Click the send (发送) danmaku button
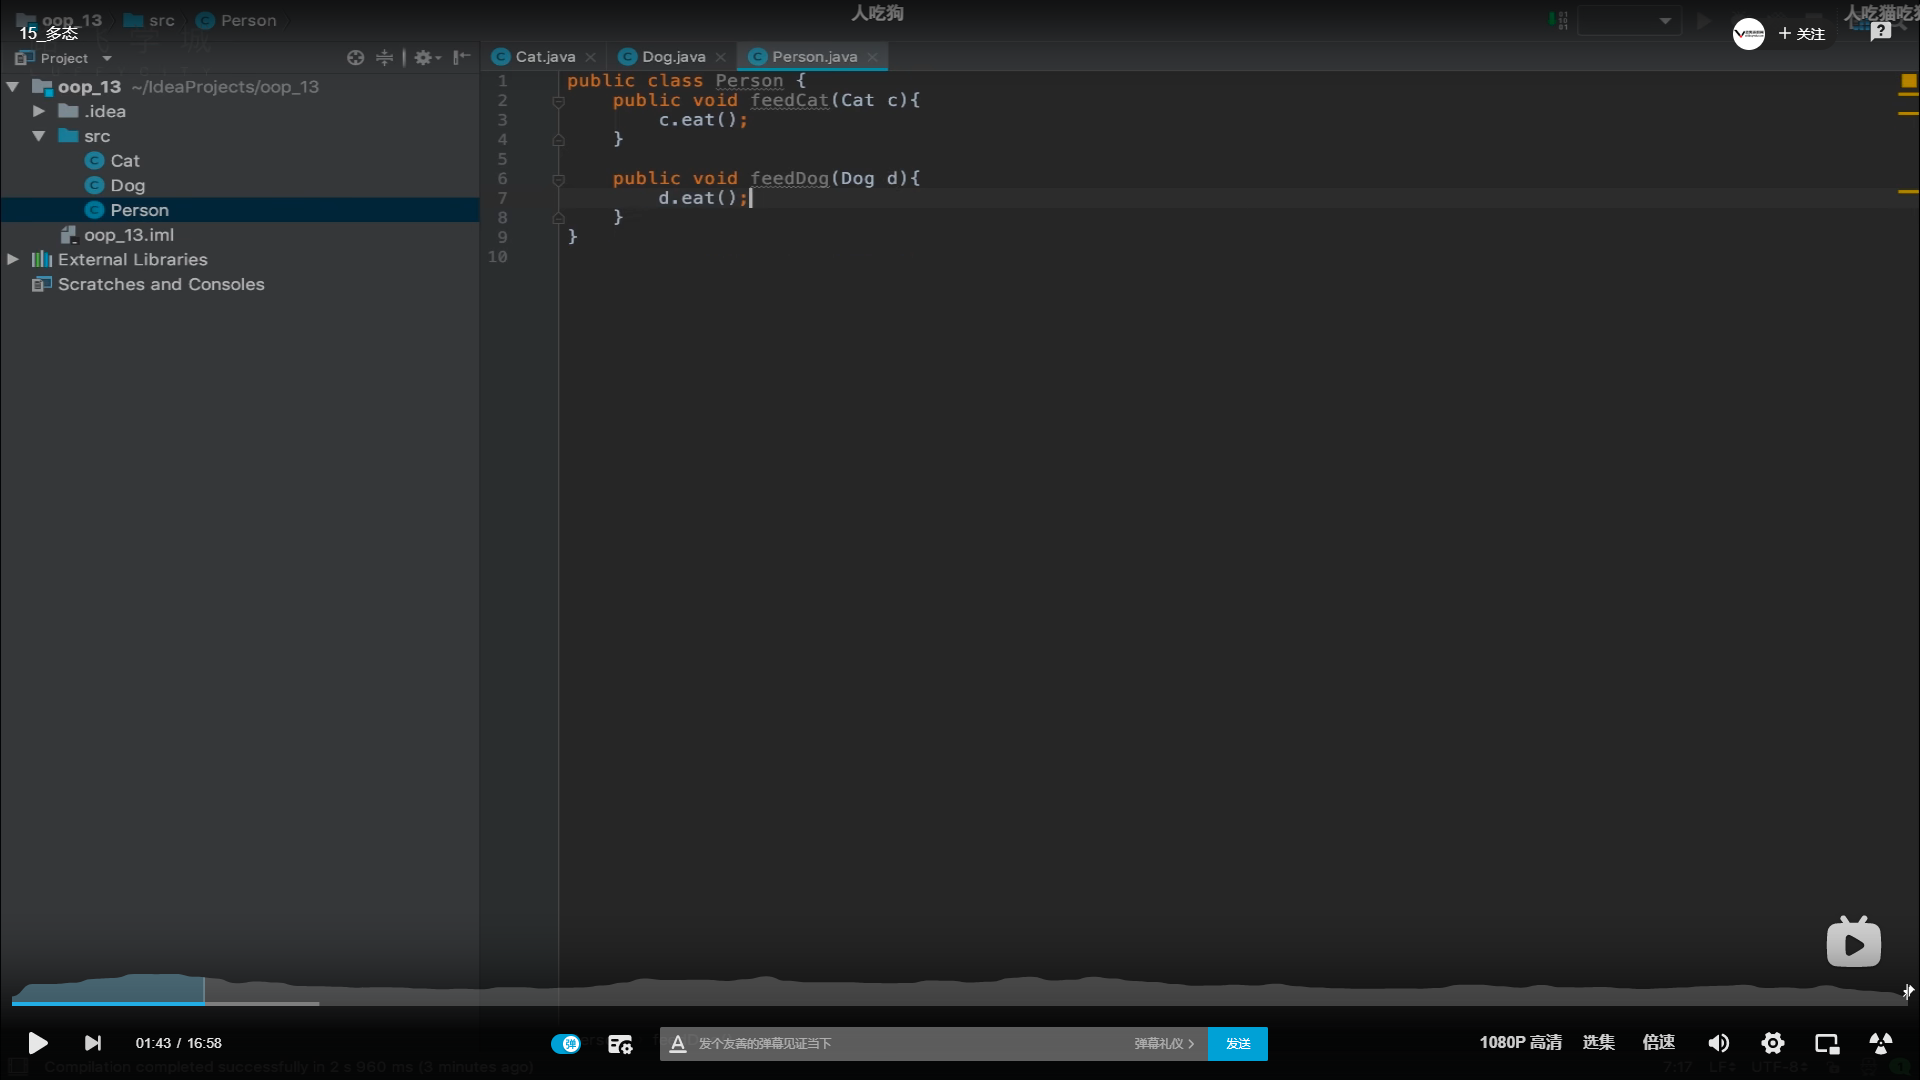Viewport: 1920px width, 1080px height. coord(1238,1043)
